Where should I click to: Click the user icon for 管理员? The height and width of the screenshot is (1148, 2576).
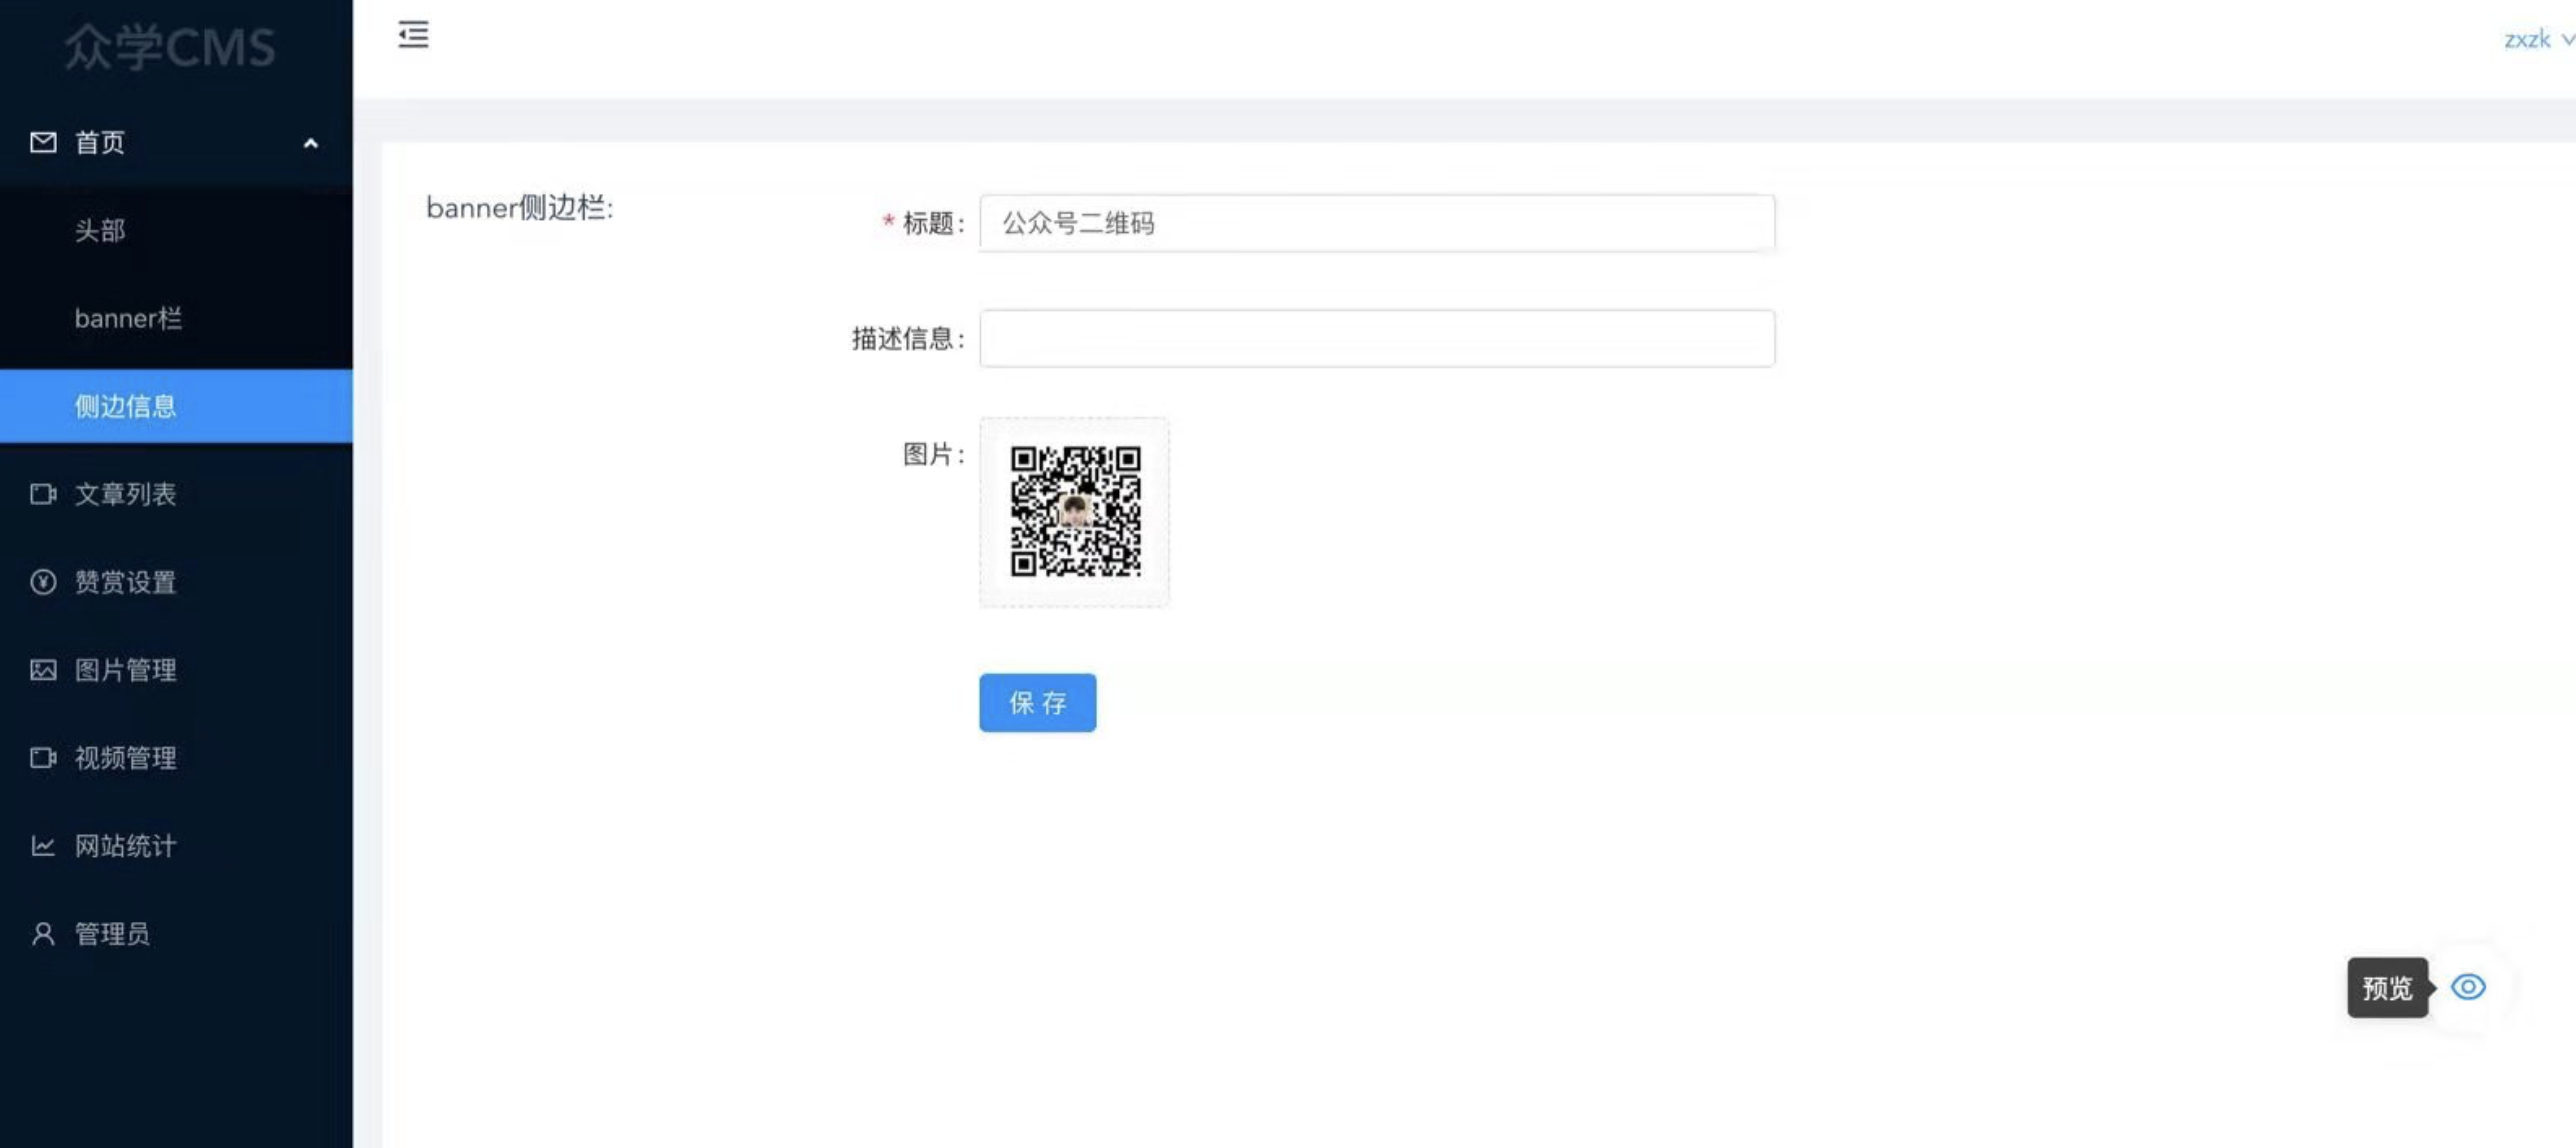pos(43,934)
